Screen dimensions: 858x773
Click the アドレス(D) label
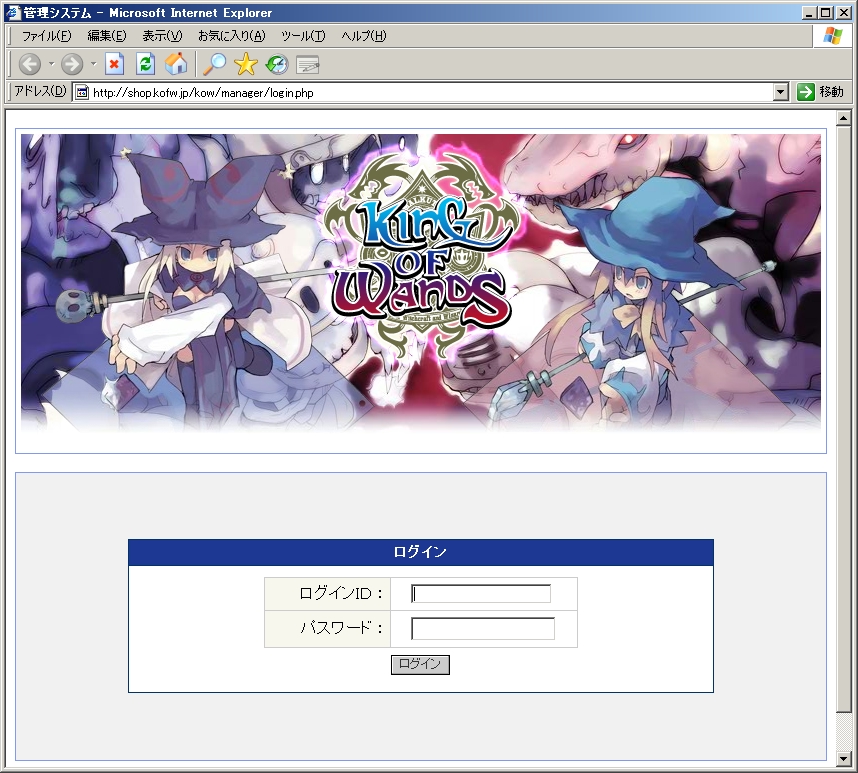40,91
